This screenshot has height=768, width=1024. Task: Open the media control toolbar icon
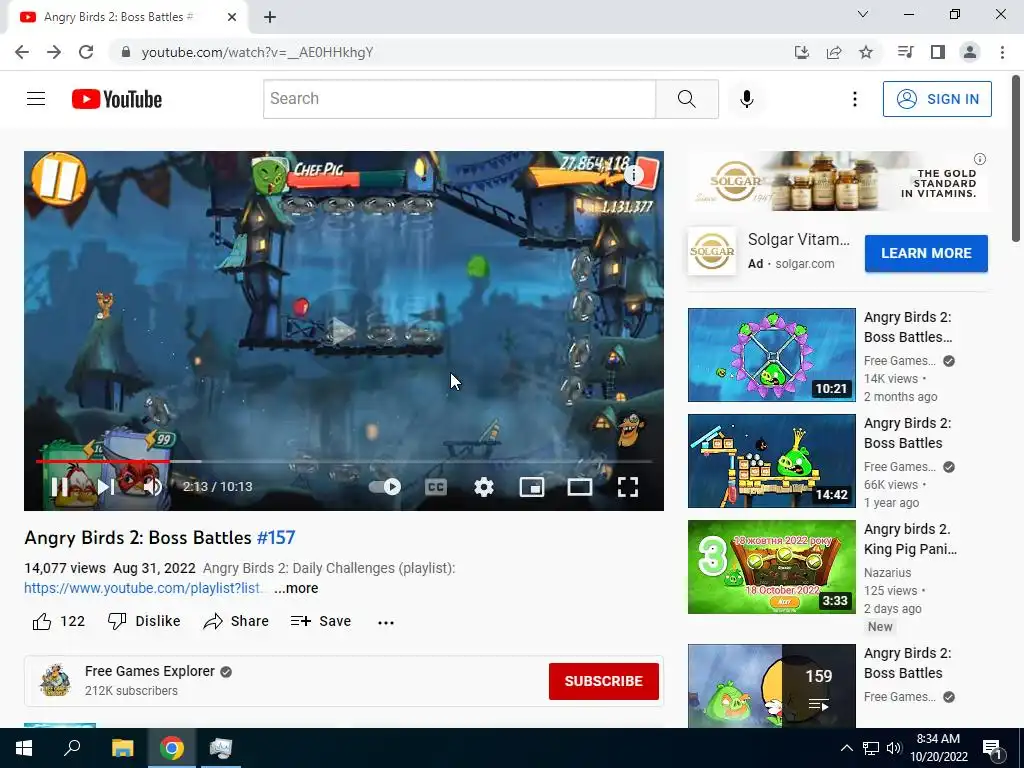pyautogui.click(x=905, y=52)
